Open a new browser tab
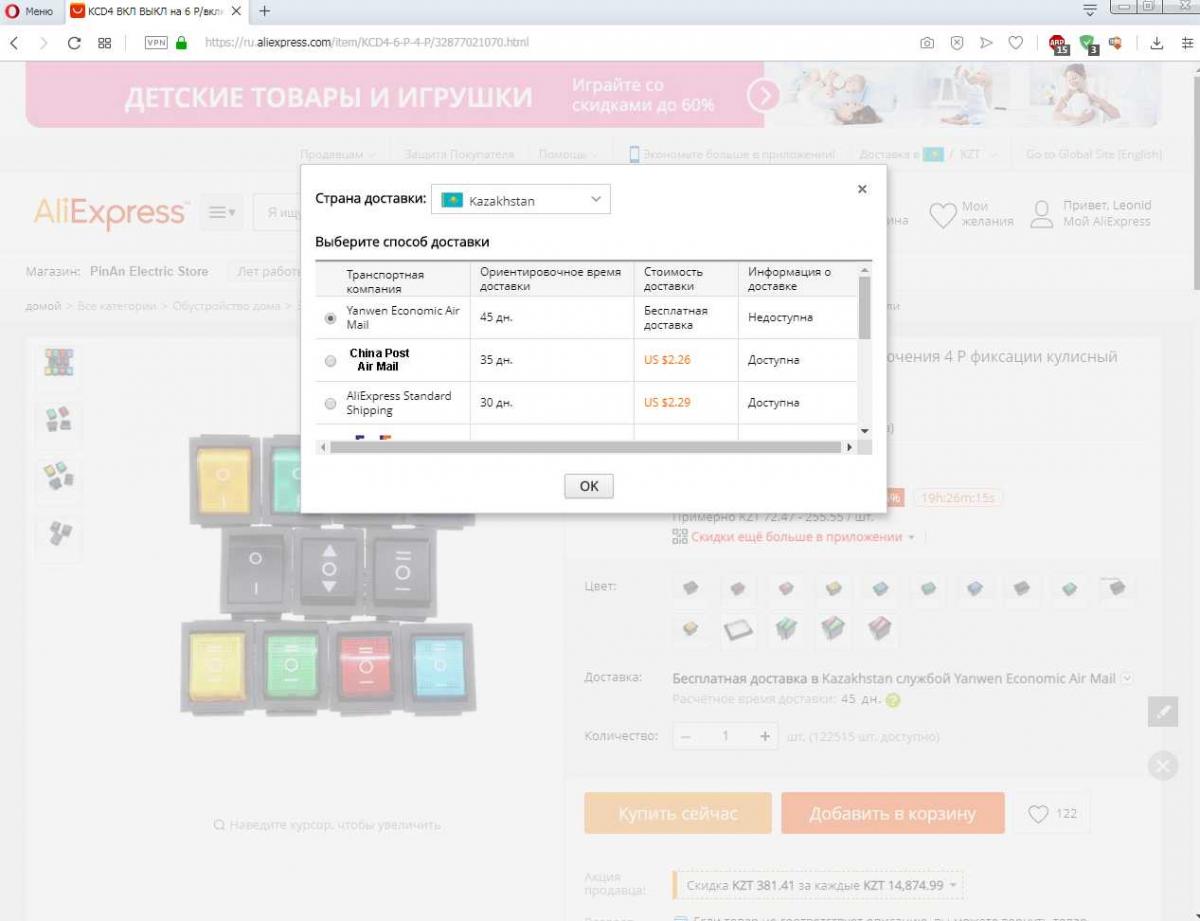This screenshot has width=1200, height=921. [265, 11]
